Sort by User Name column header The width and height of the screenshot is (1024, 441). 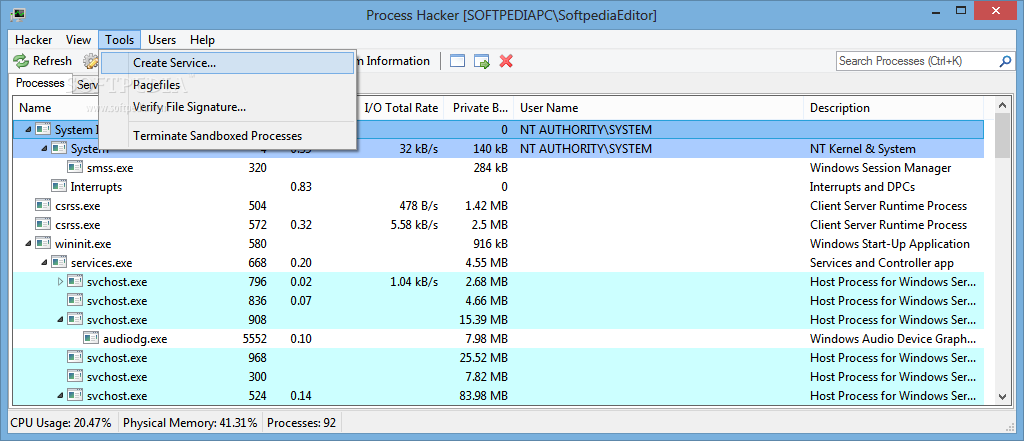click(549, 108)
